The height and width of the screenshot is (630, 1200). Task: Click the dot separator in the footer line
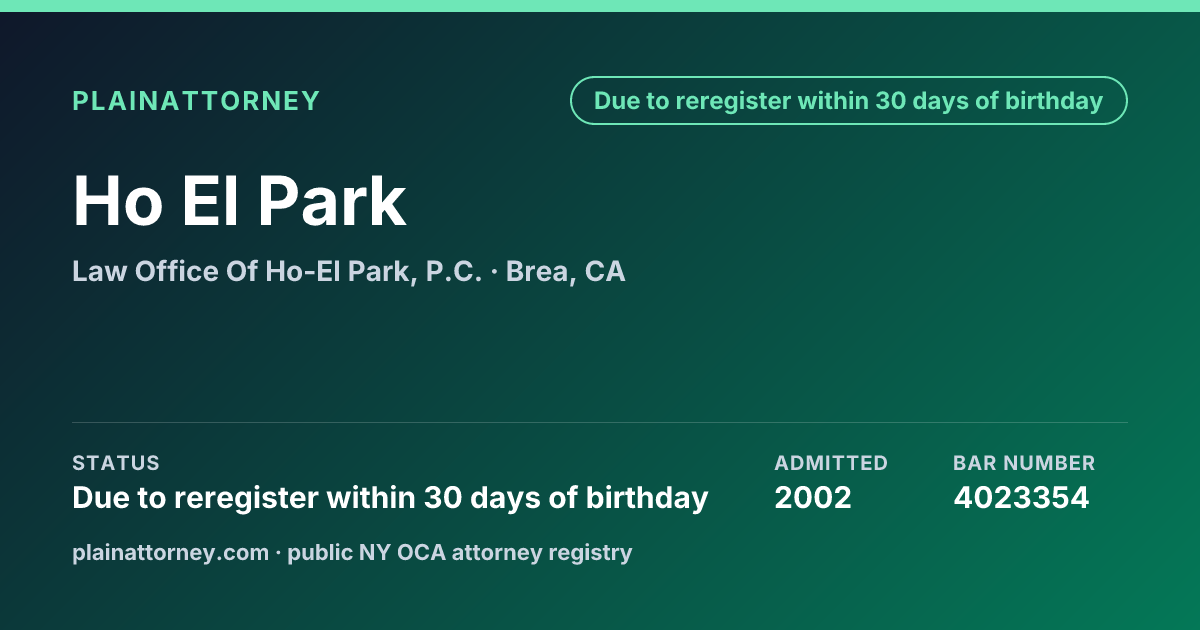coord(278,553)
